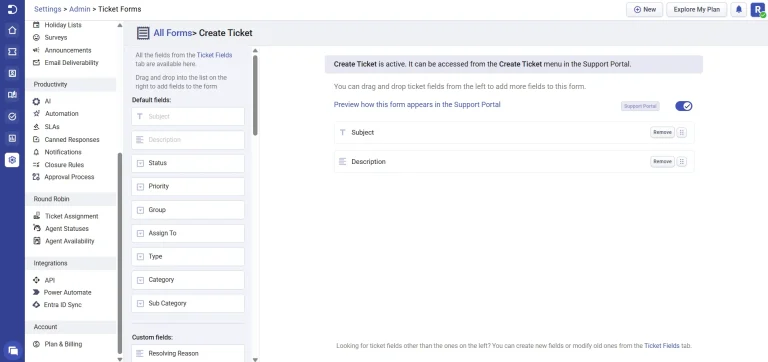Viewport: 768px width, 362px height.
Task: Select the Sub Category default field
Action: point(188,303)
